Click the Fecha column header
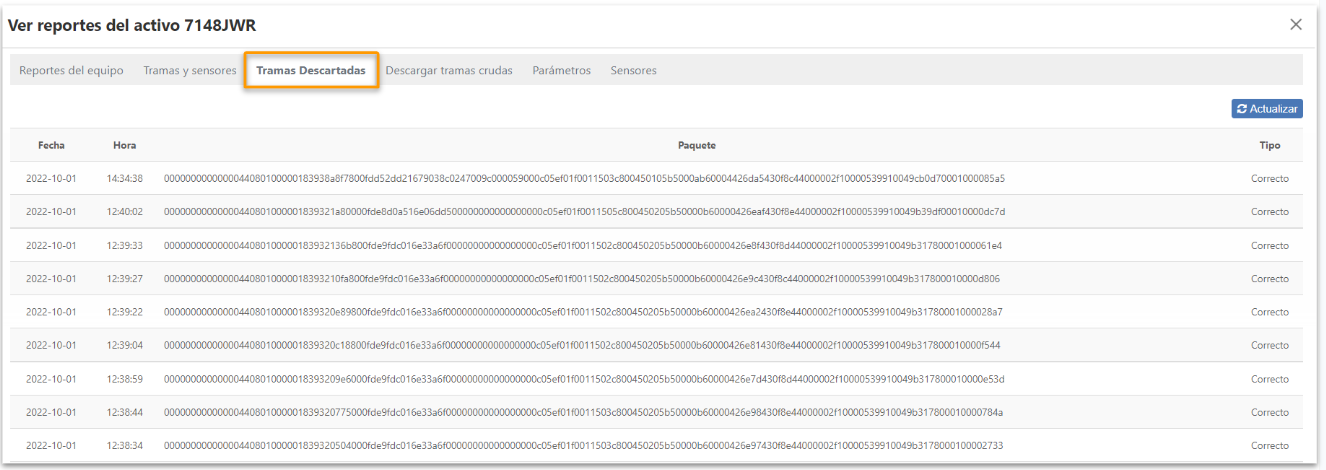This screenshot has width=1326, height=470. (x=51, y=145)
